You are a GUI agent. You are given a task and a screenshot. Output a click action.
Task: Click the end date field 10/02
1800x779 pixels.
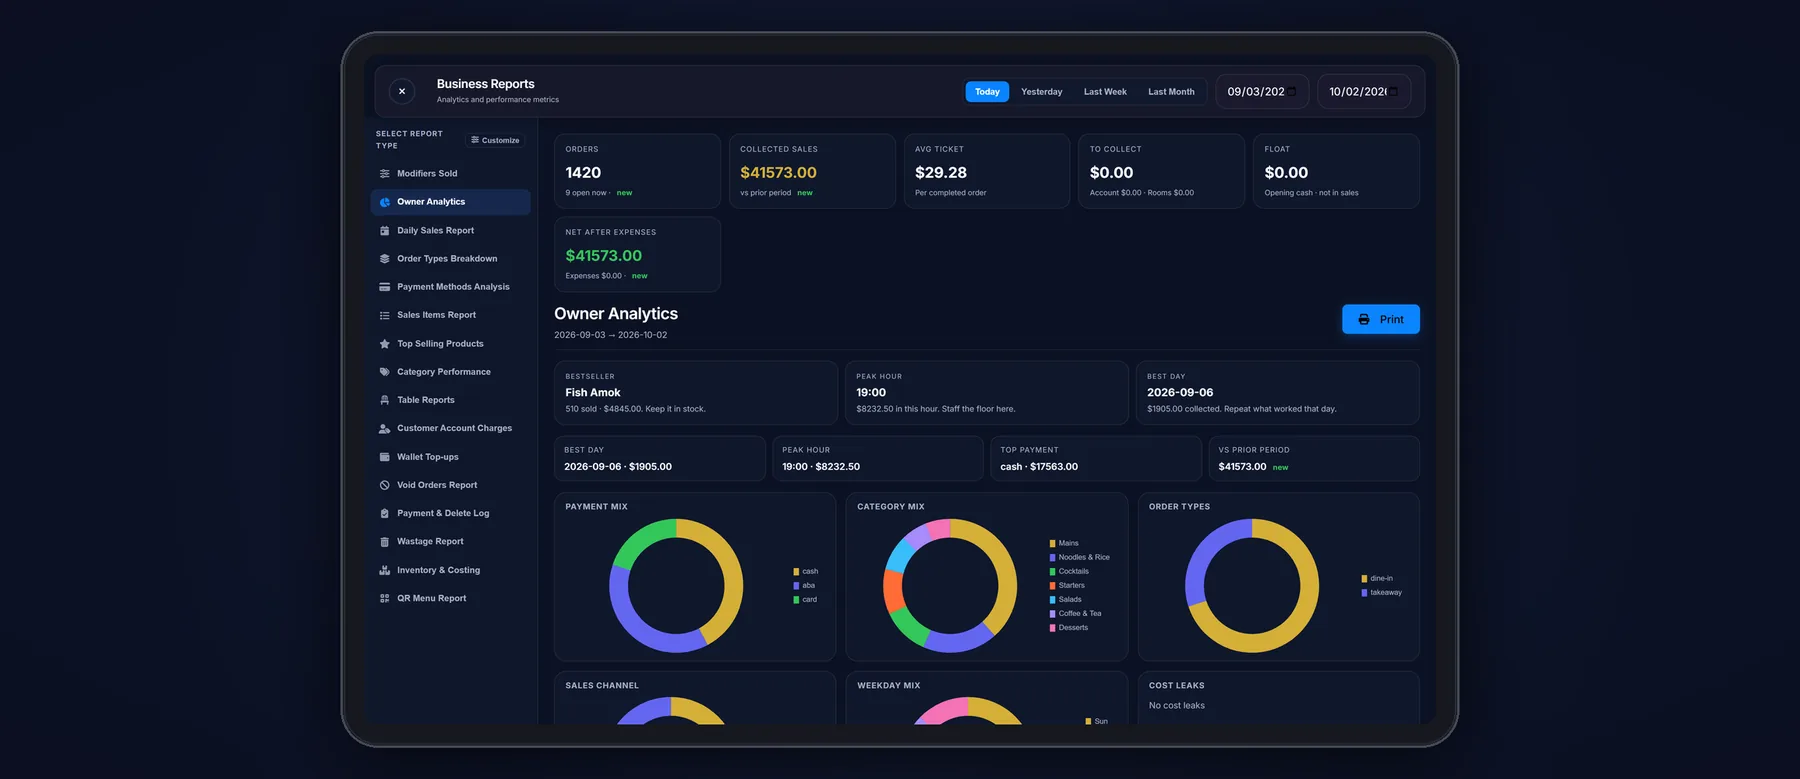1364,92
